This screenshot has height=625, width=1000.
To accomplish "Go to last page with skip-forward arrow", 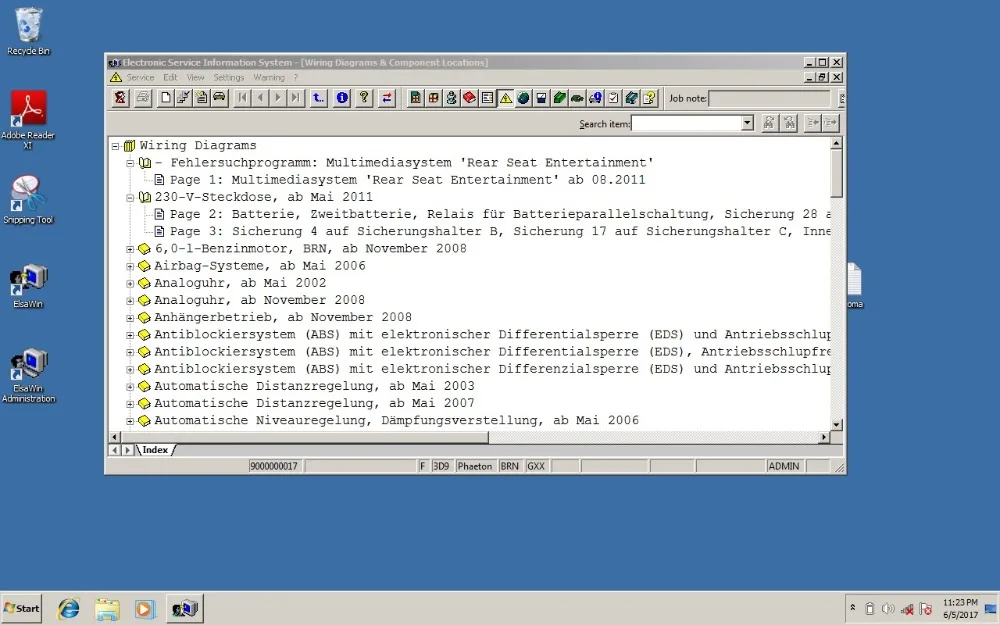I will pyautogui.click(x=295, y=98).
